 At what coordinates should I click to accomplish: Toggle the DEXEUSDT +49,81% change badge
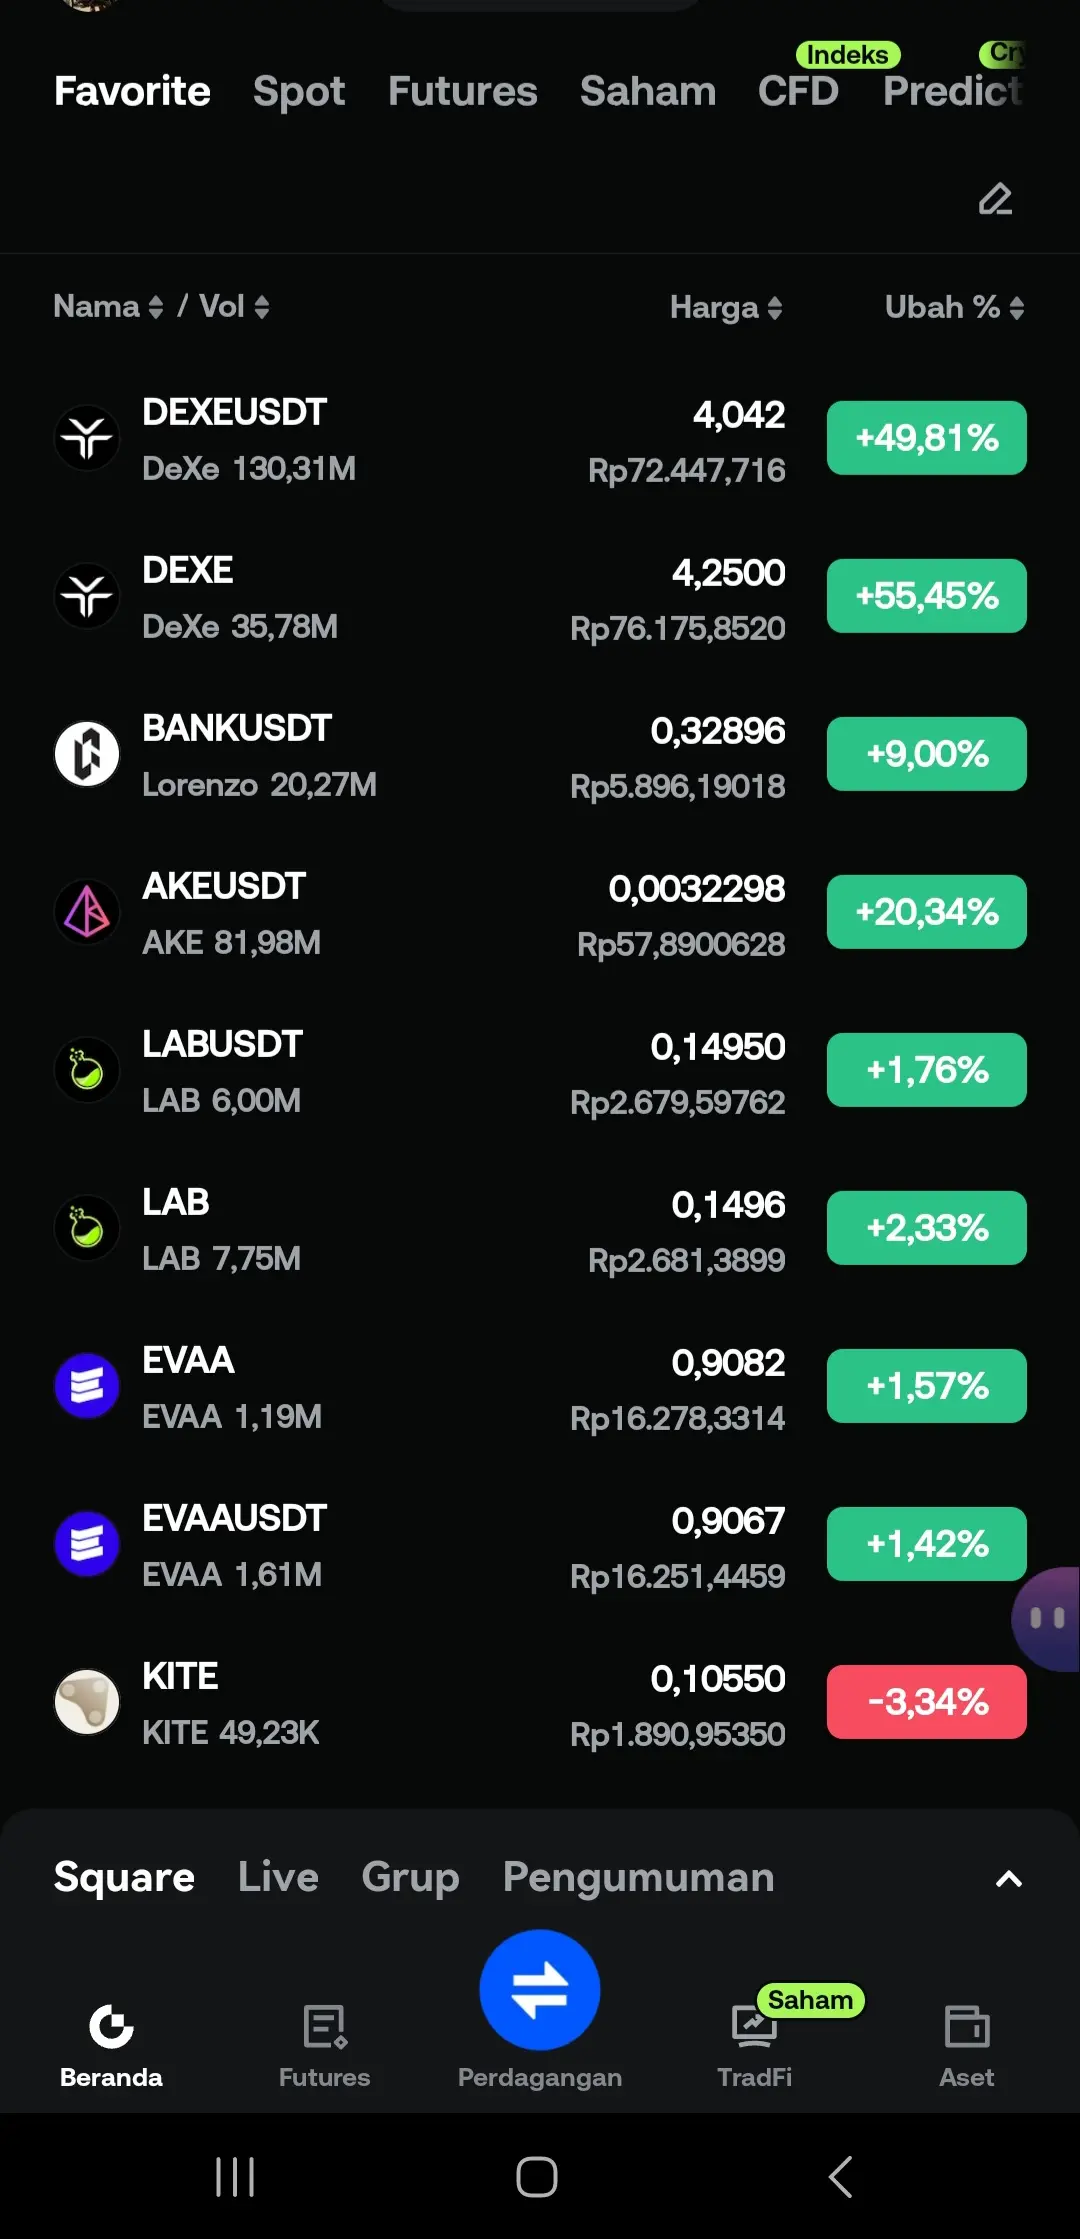pyautogui.click(x=926, y=438)
